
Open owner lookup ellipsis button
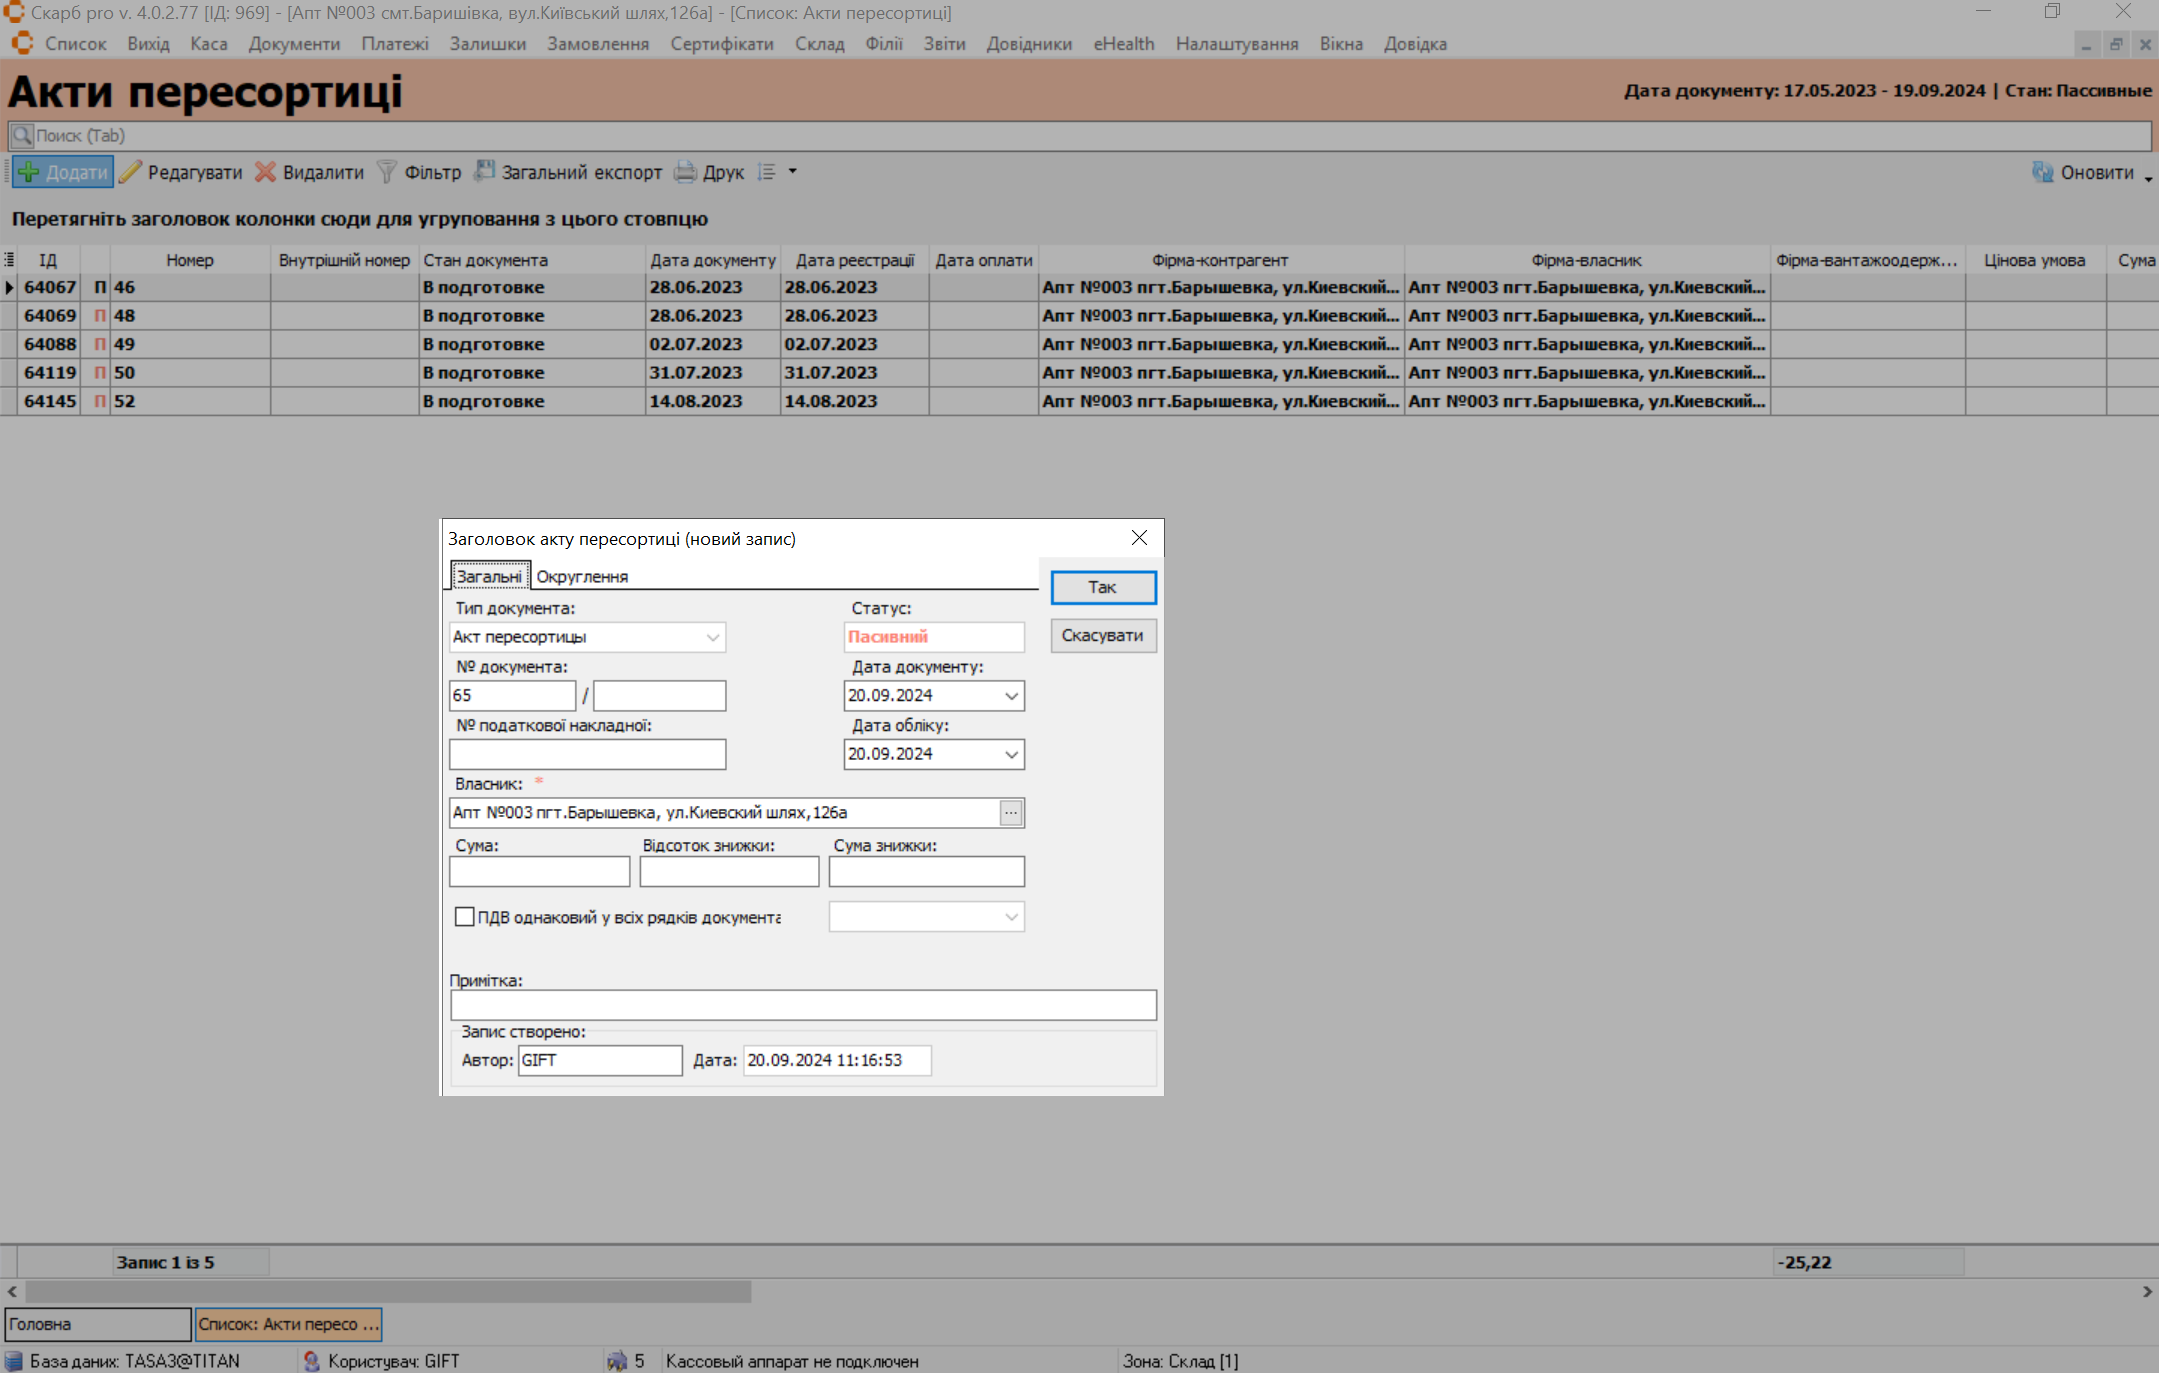point(1011,813)
